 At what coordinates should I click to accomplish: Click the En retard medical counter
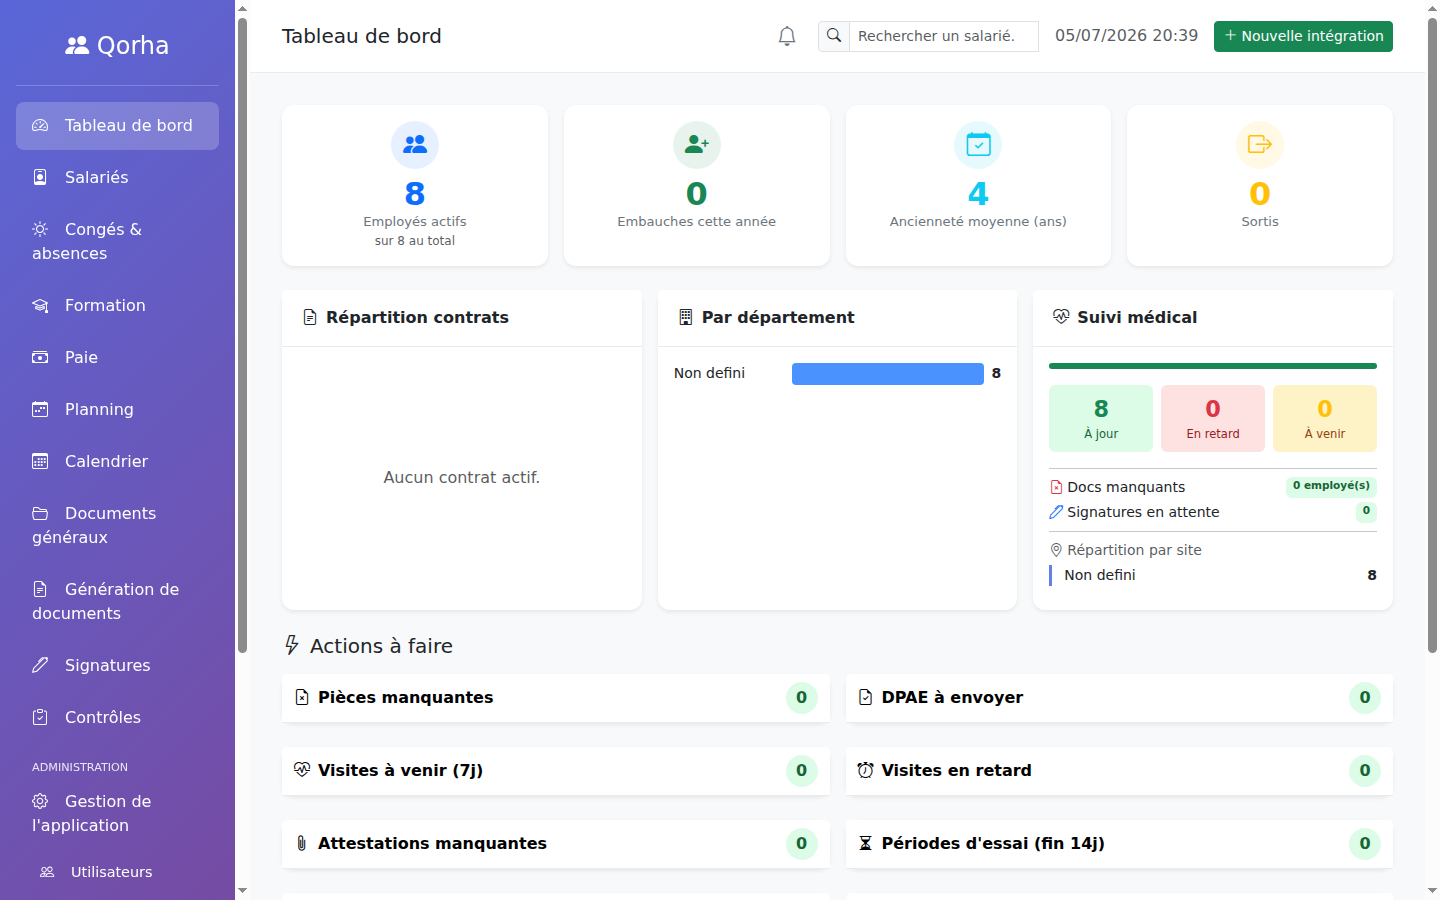coord(1213,418)
